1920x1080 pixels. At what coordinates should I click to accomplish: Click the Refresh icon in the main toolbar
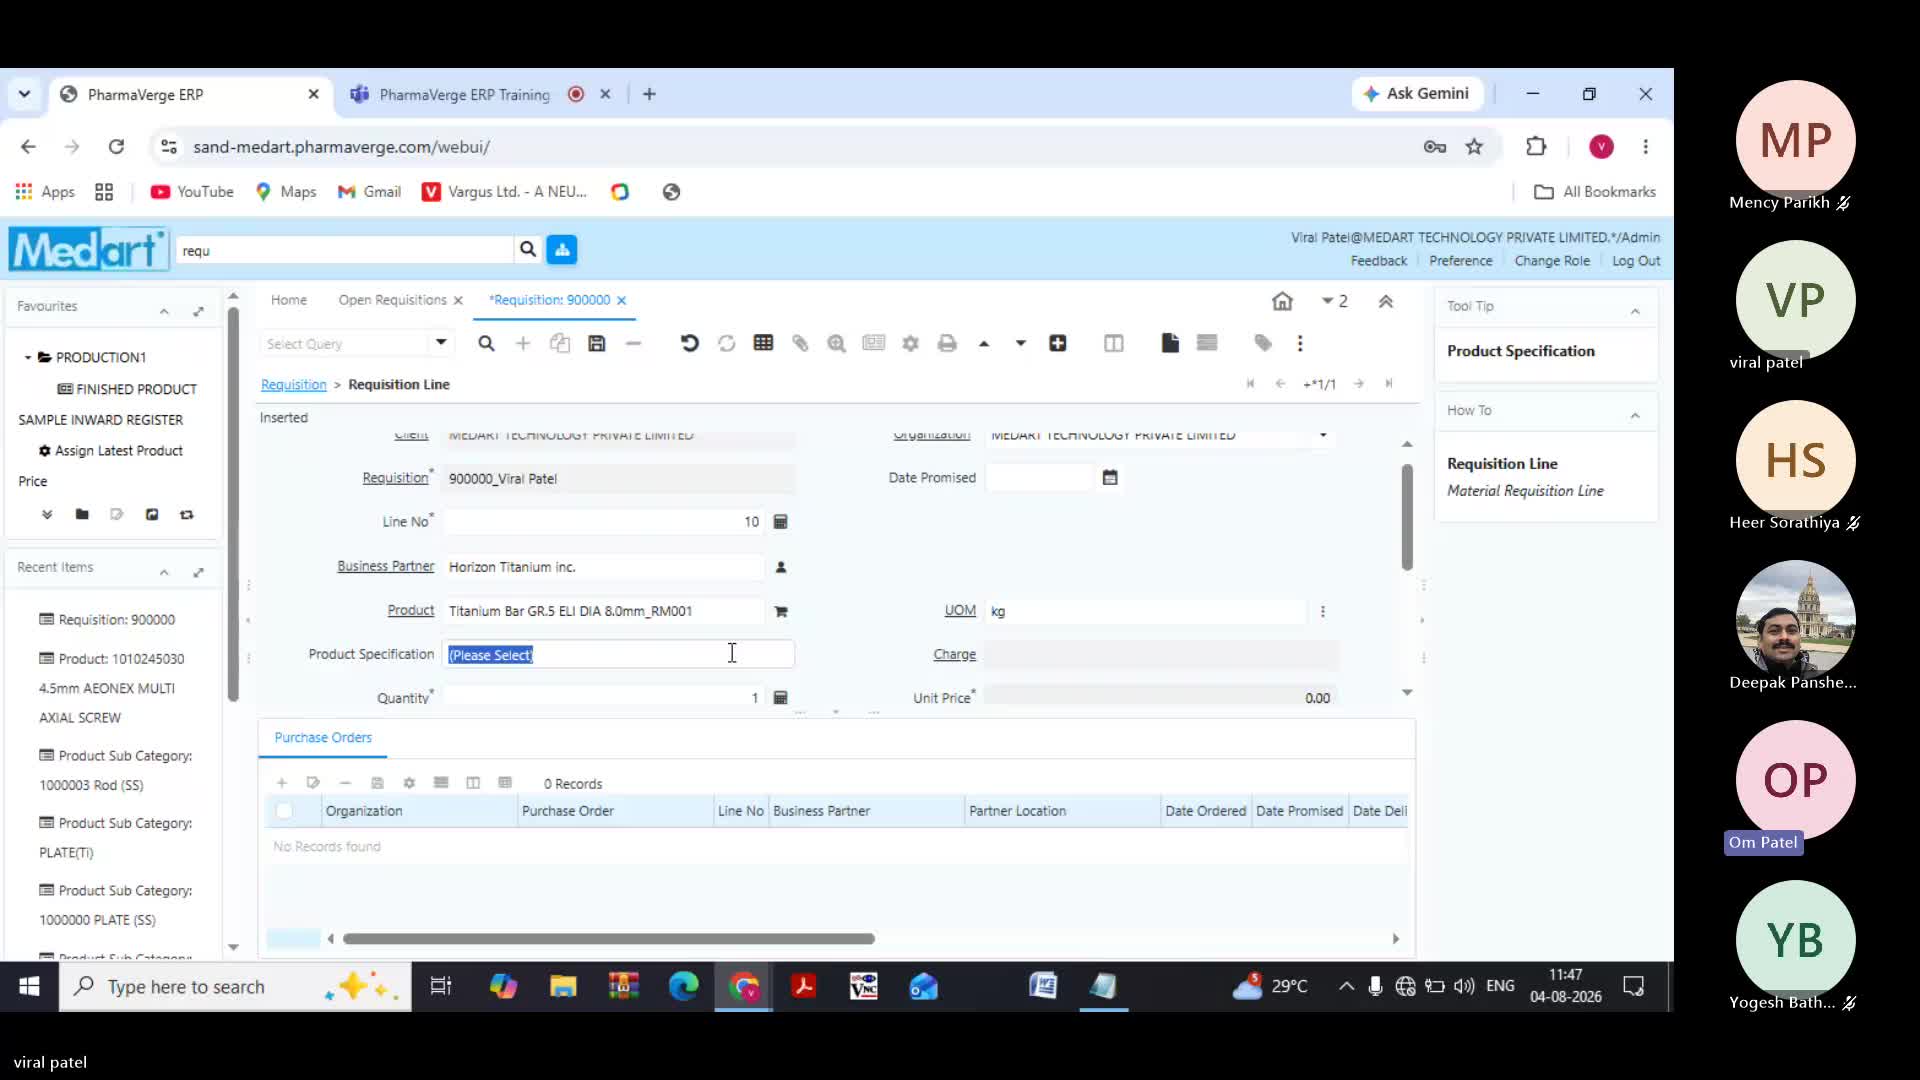tap(726, 343)
